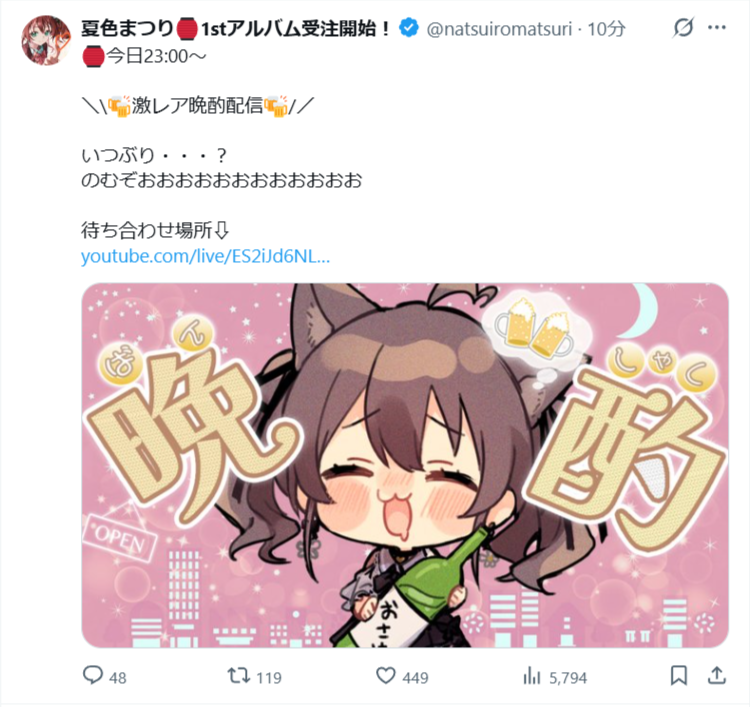Open the 晩酌 stream thumbnail image
This screenshot has width=750, height=707.
(x=405, y=465)
